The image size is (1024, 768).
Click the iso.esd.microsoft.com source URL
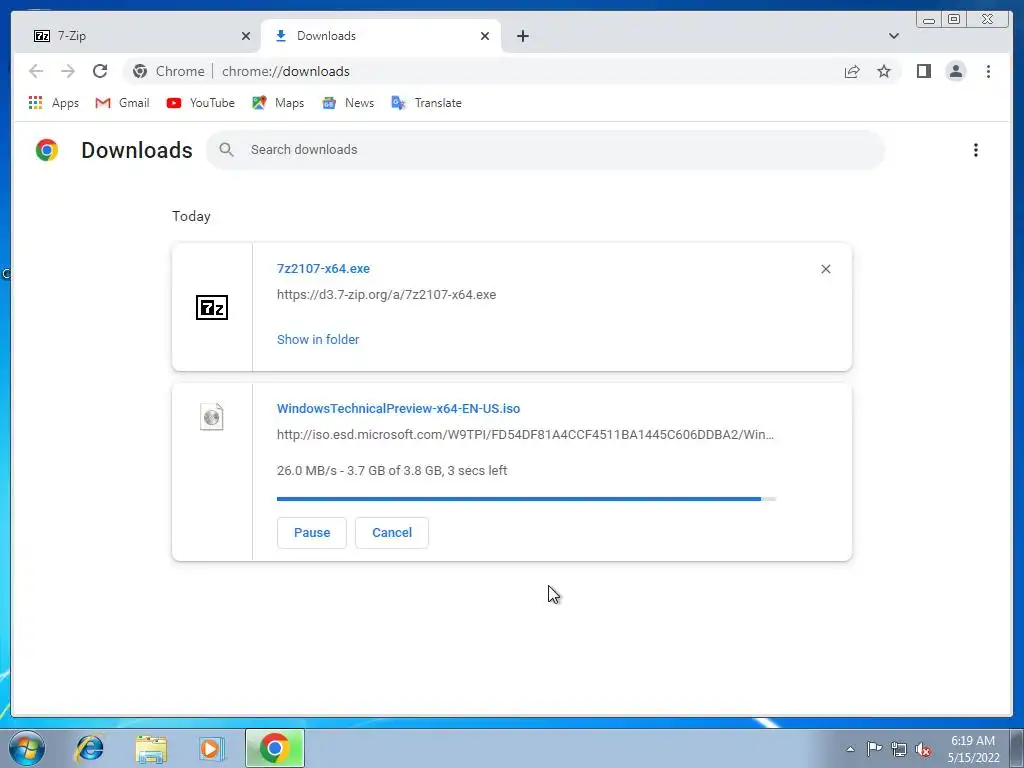[525, 435]
